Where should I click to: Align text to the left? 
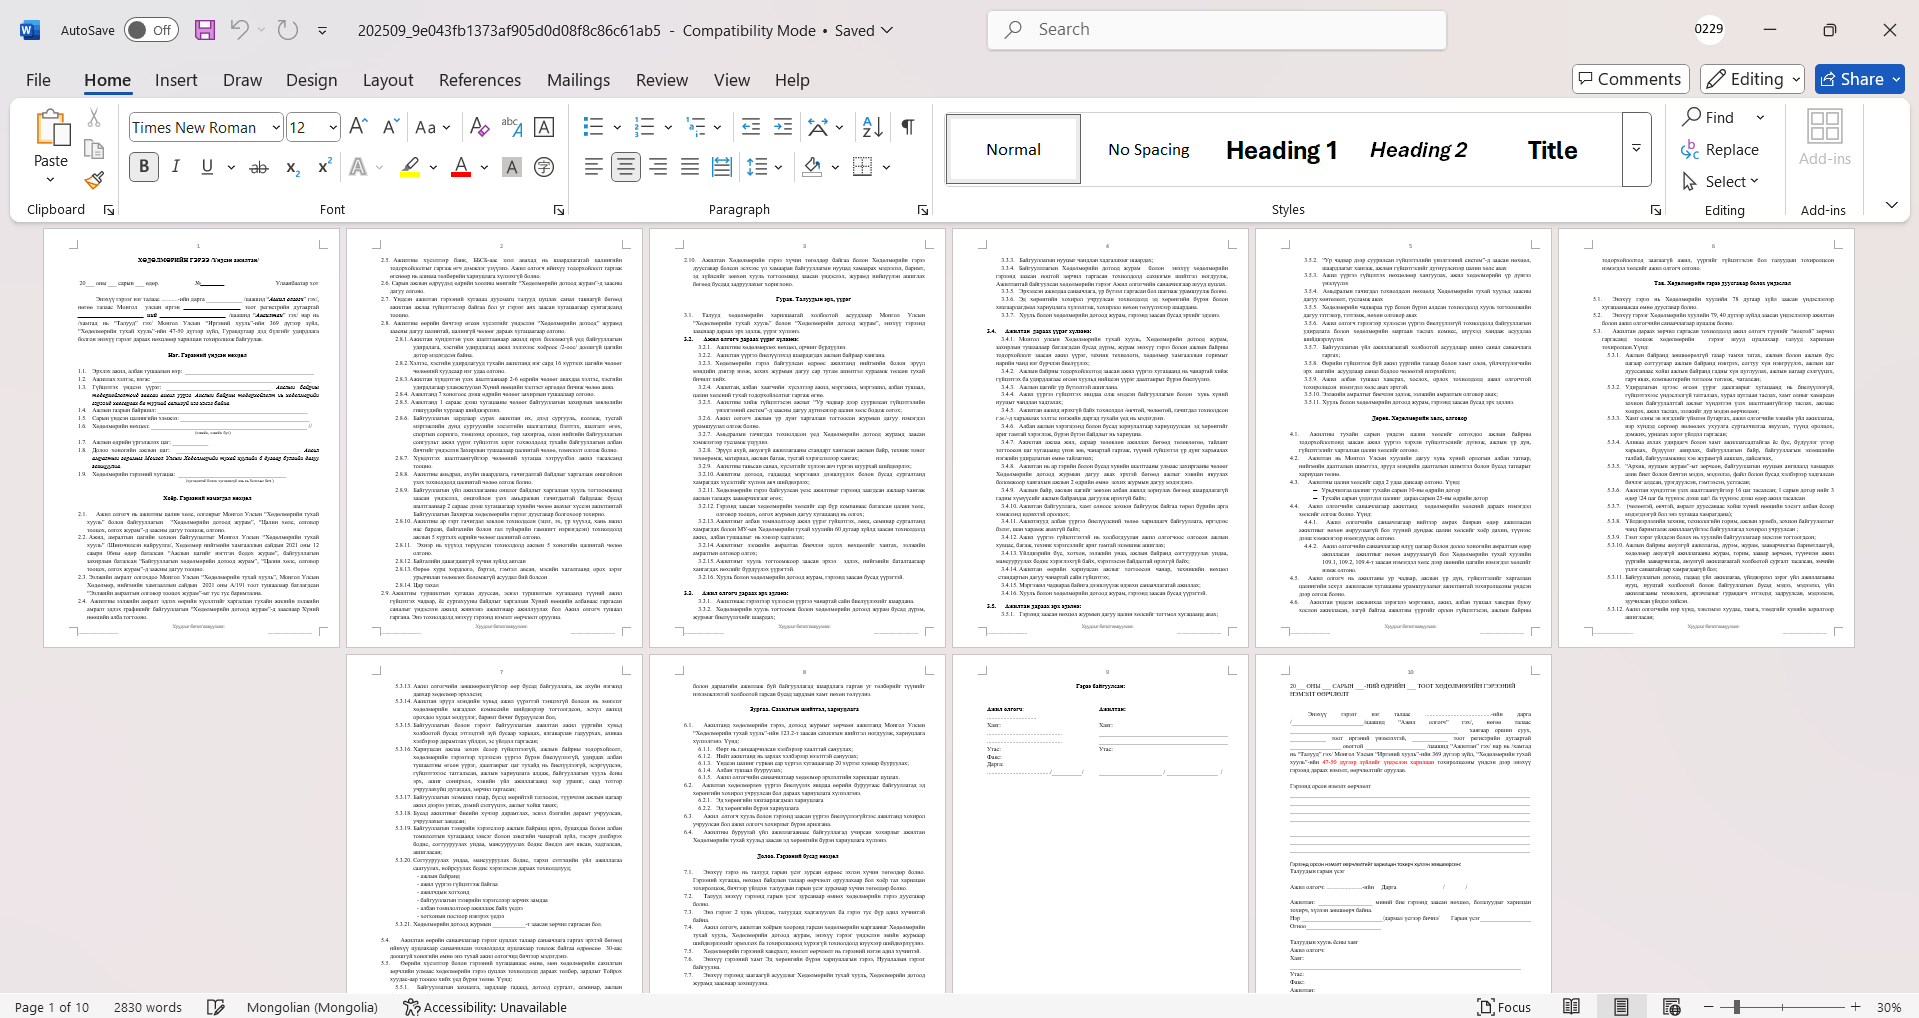click(594, 167)
